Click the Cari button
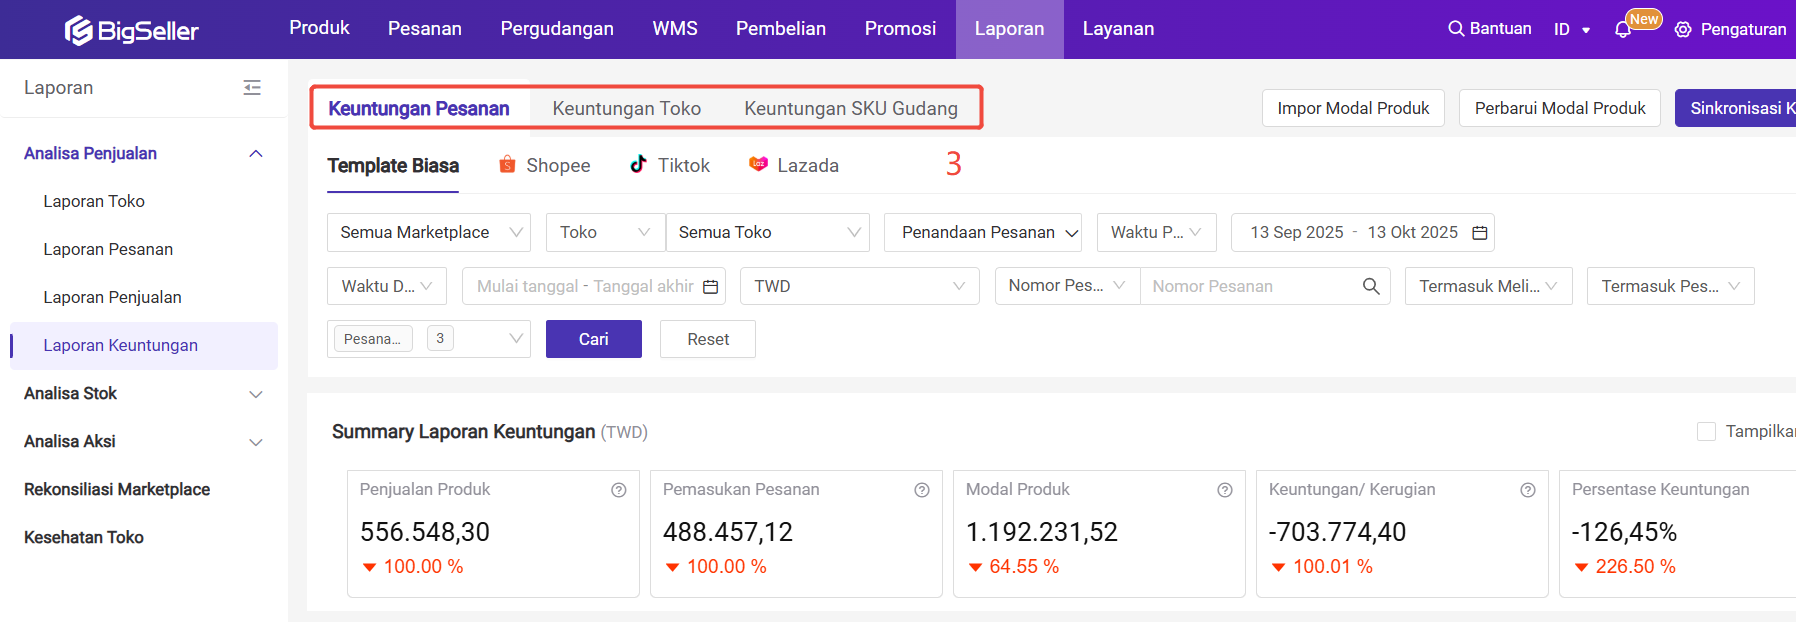This screenshot has width=1796, height=622. click(x=593, y=340)
